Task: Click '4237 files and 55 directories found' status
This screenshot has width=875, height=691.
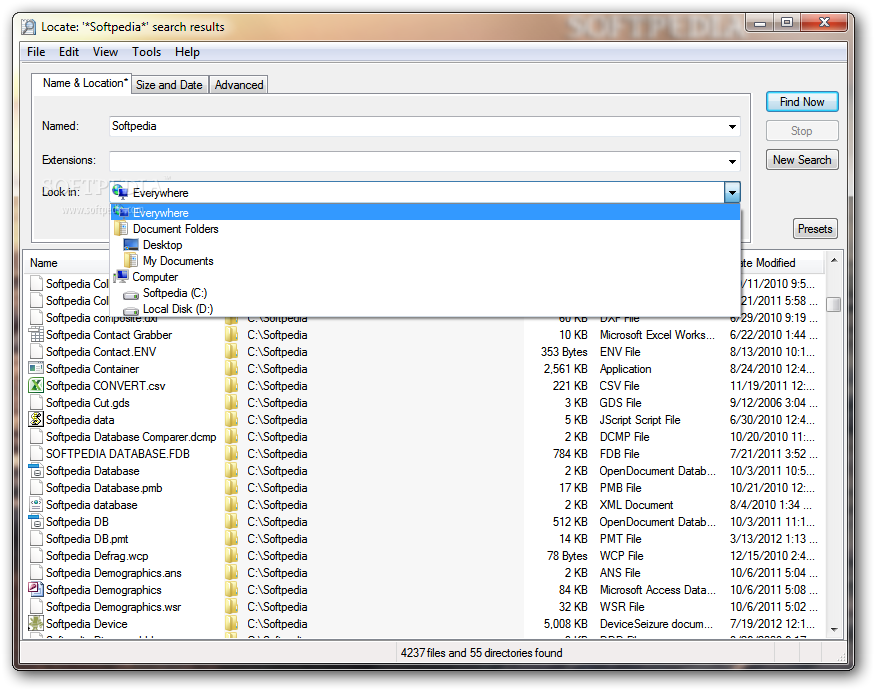Action: [x=482, y=652]
